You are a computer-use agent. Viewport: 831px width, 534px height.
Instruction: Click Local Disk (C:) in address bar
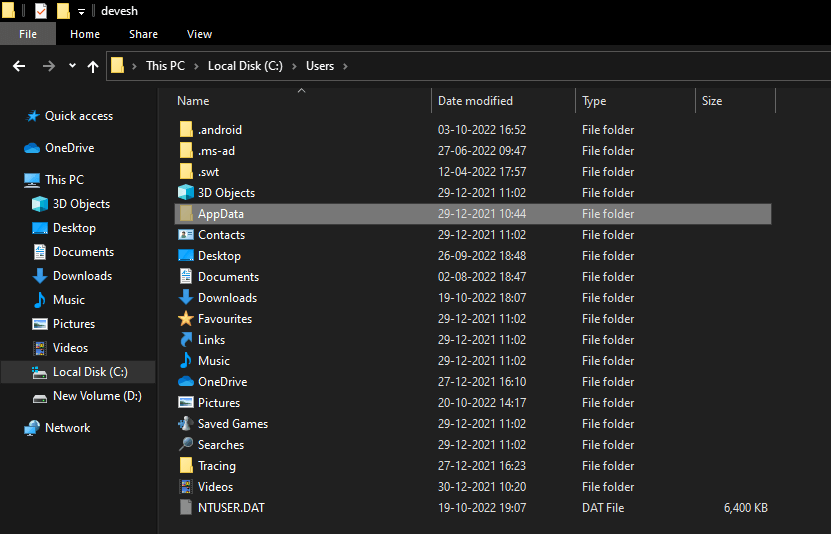245,66
